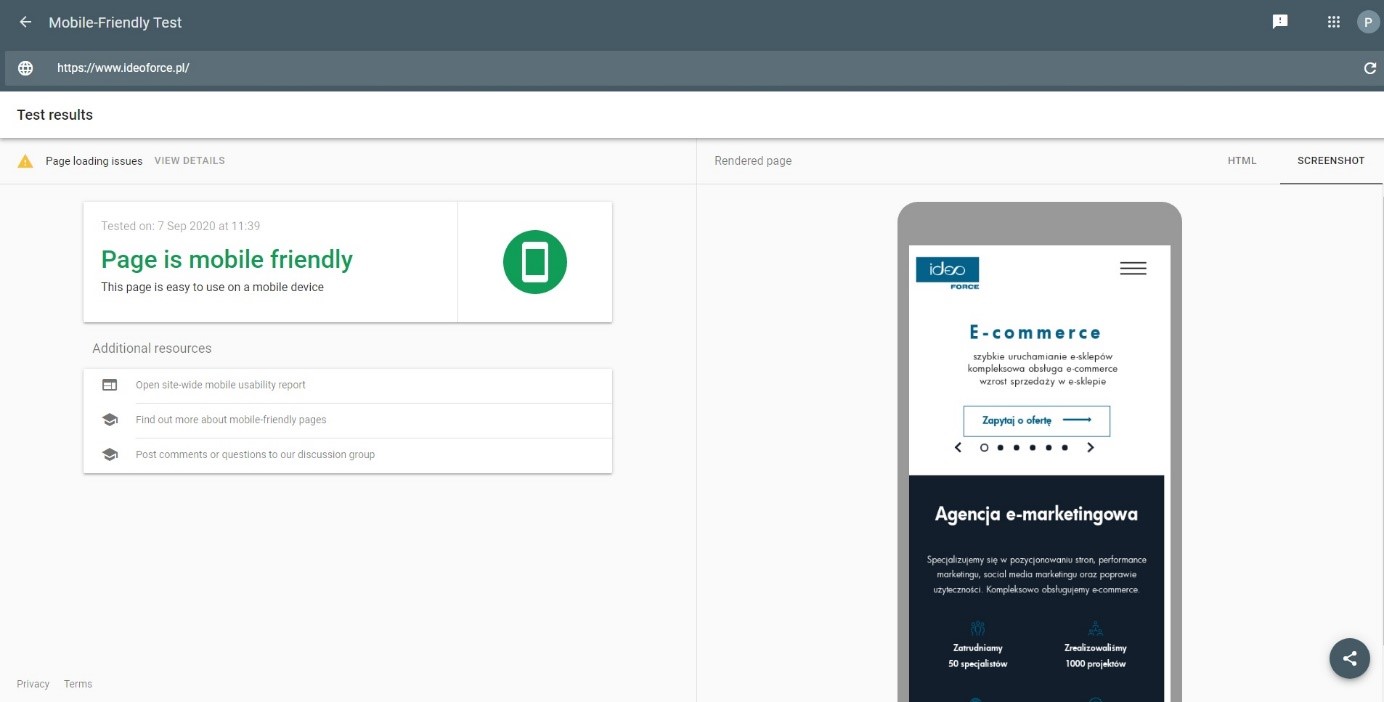Click the green mobile-friendly phone icon

[534, 262]
